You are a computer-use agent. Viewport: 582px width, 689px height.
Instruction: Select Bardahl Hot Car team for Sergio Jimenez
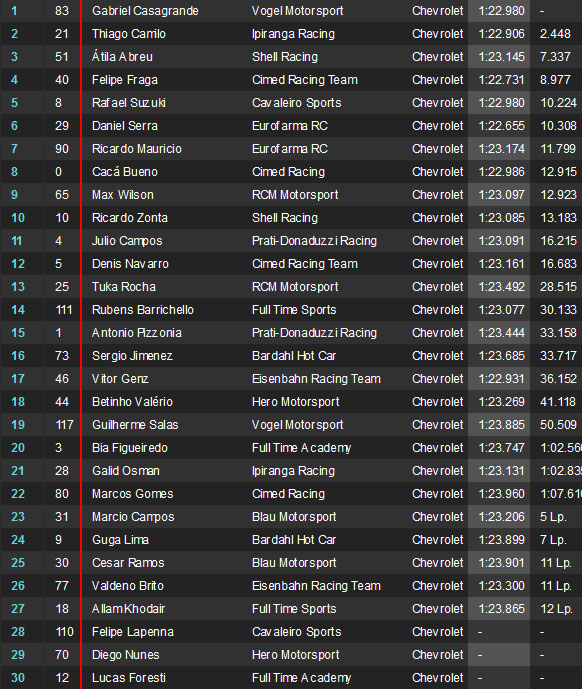click(294, 356)
